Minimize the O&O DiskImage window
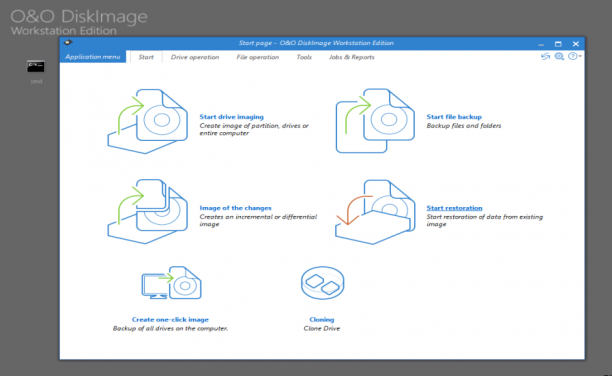The width and height of the screenshot is (612, 376). coord(541,44)
